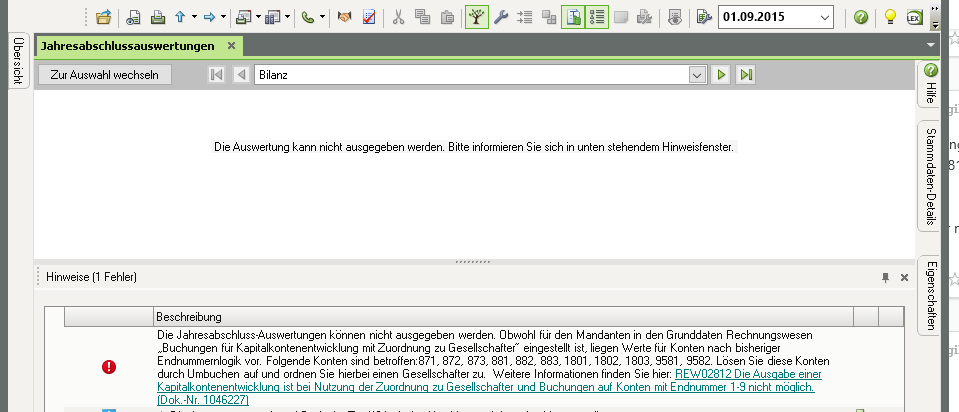Click the 'Die Auswertung kann nicht ausgegeben werden' message
The height and width of the screenshot is (412, 959).
pyautogui.click(x=474, y=147)
